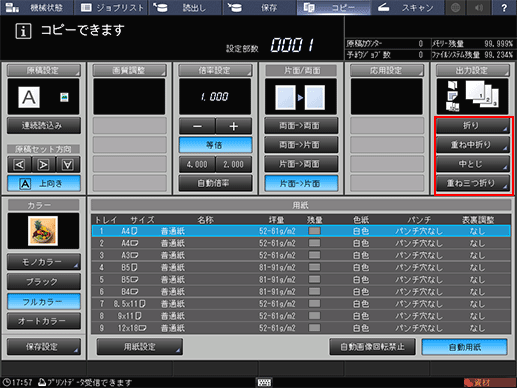Select tray 6 B4 paper row
The image size is (517, 388).
pyautogui.click(x=301, y=292)
